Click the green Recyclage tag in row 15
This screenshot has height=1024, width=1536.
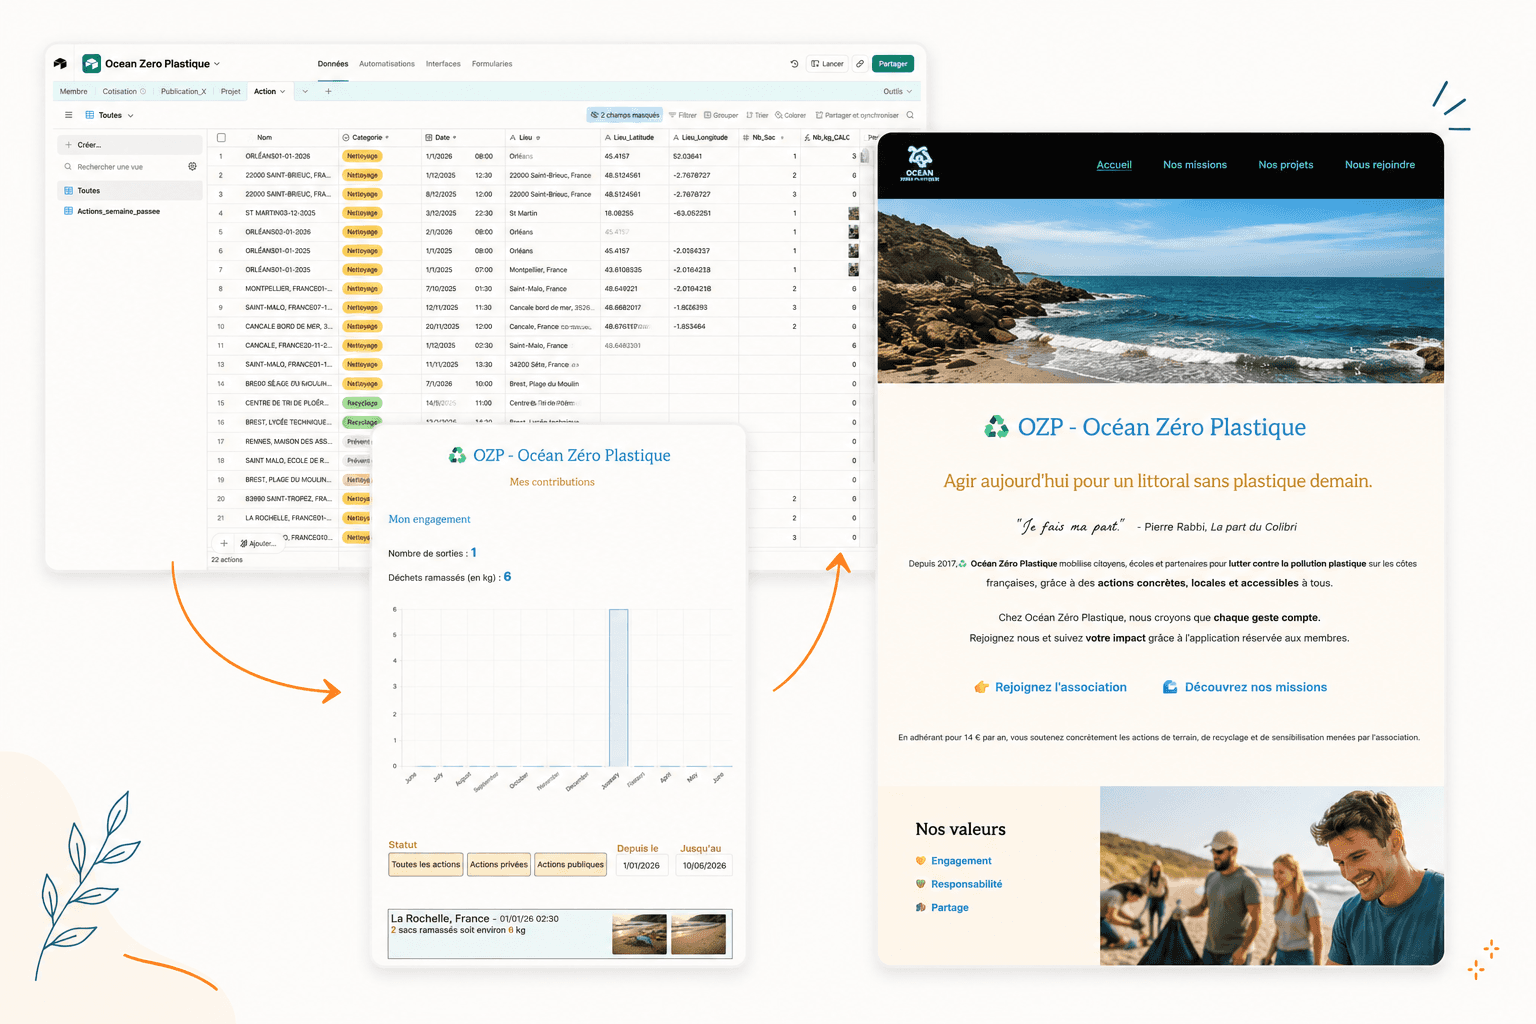pyautogui.click(x=362, y=403)
